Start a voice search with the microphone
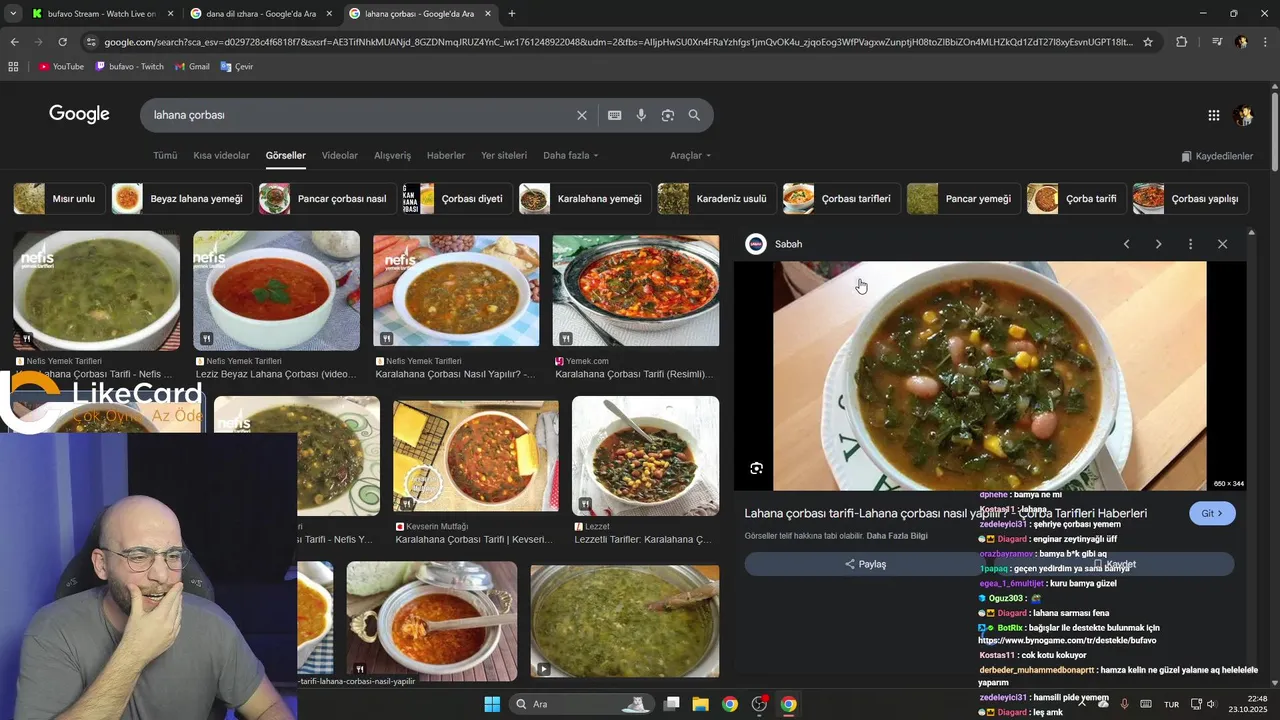The image size is (1280, 720). [x=641, y=115]
